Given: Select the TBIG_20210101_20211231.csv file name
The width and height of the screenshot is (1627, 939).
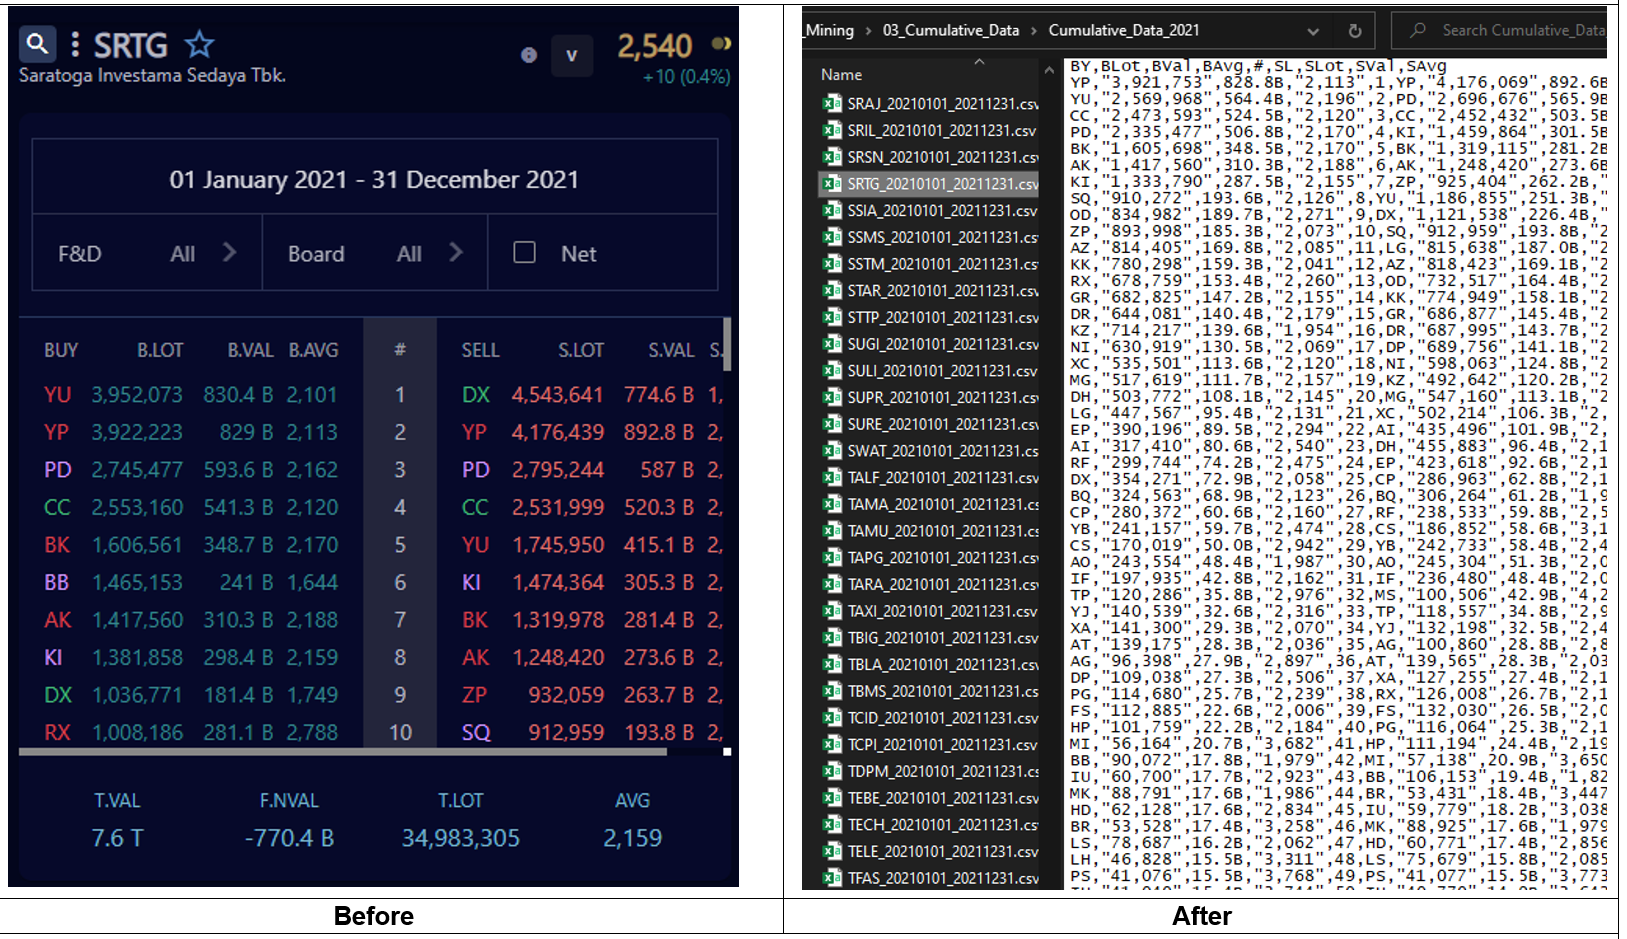Looking at the screenshot, I should coord(943,637).
